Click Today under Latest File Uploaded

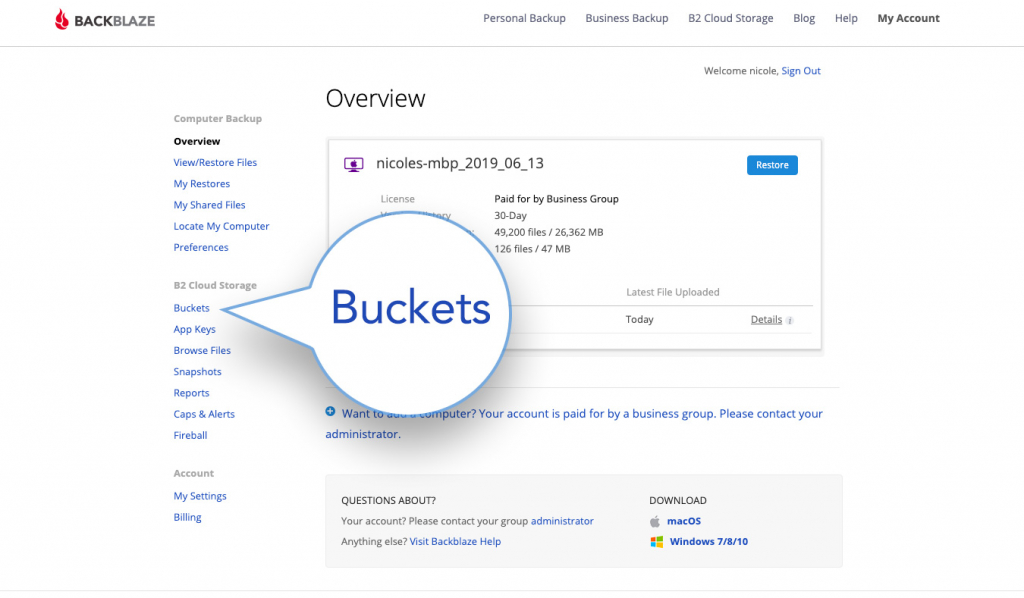click(x=639, y=320)
